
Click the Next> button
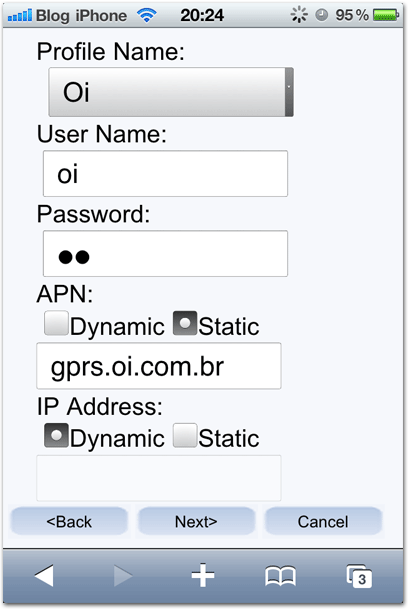[x=196, y=521]
